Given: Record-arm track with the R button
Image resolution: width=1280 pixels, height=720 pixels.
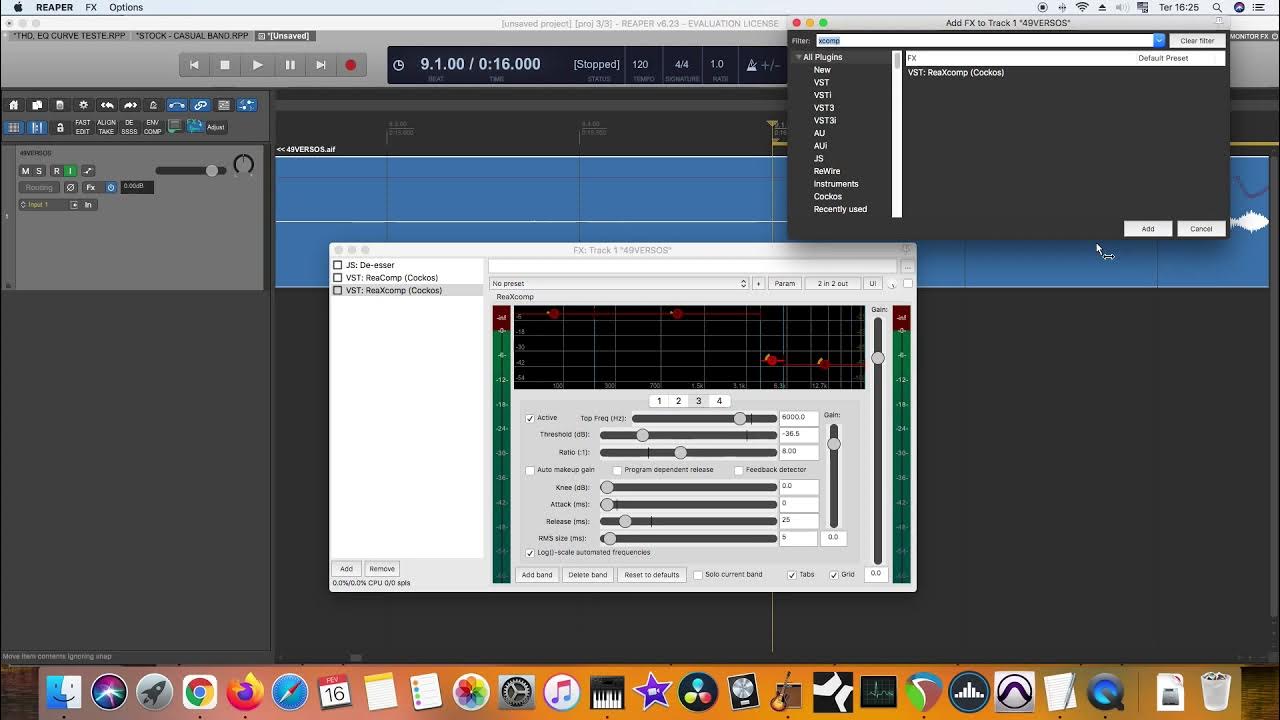Looking at the screenshot, I should point(56,171).
